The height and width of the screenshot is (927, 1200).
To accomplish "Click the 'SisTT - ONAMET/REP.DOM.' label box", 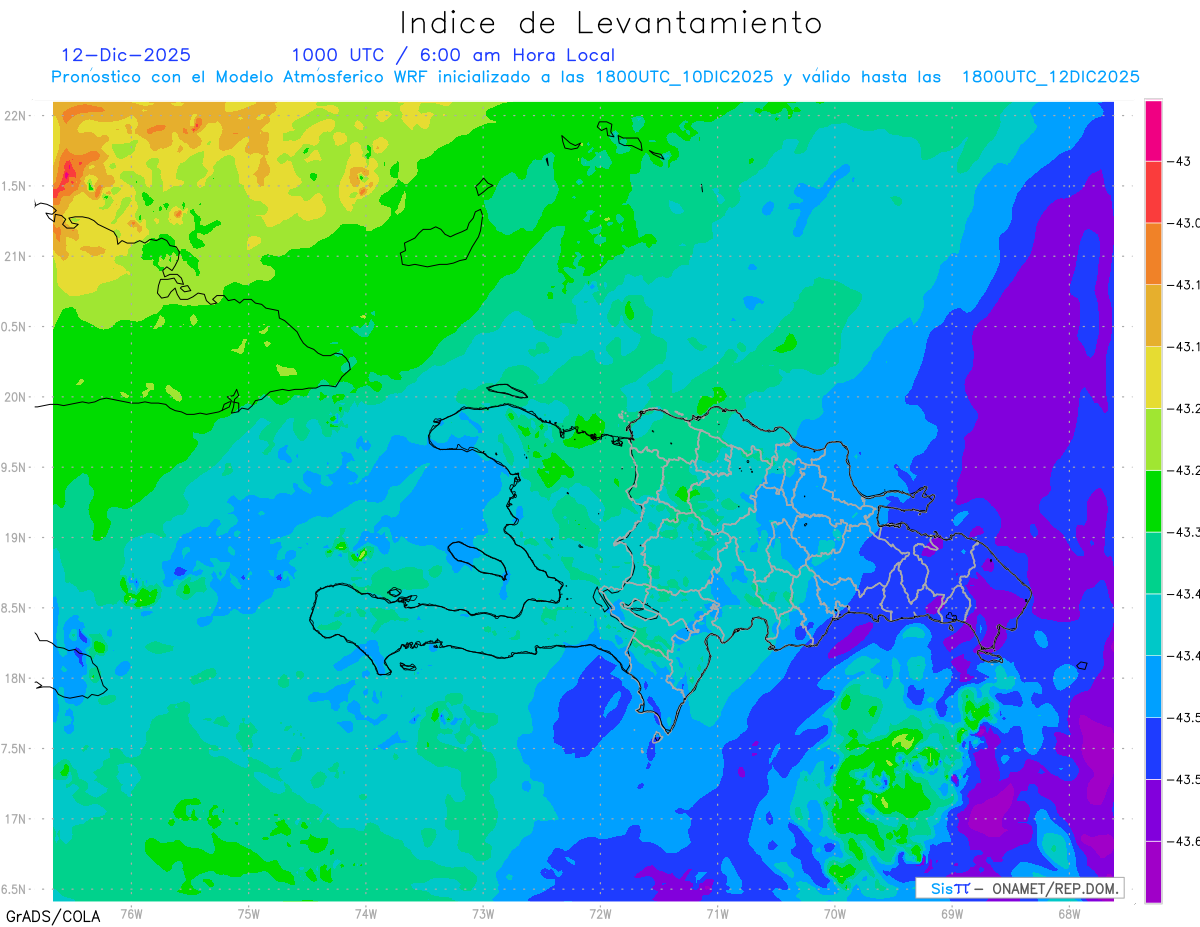I will pyautogui.click(x=1020, y=888).
